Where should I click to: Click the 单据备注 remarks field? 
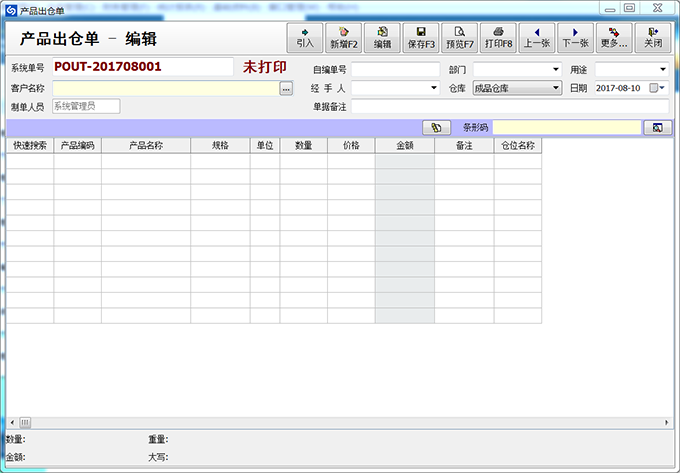click(510, 107)
